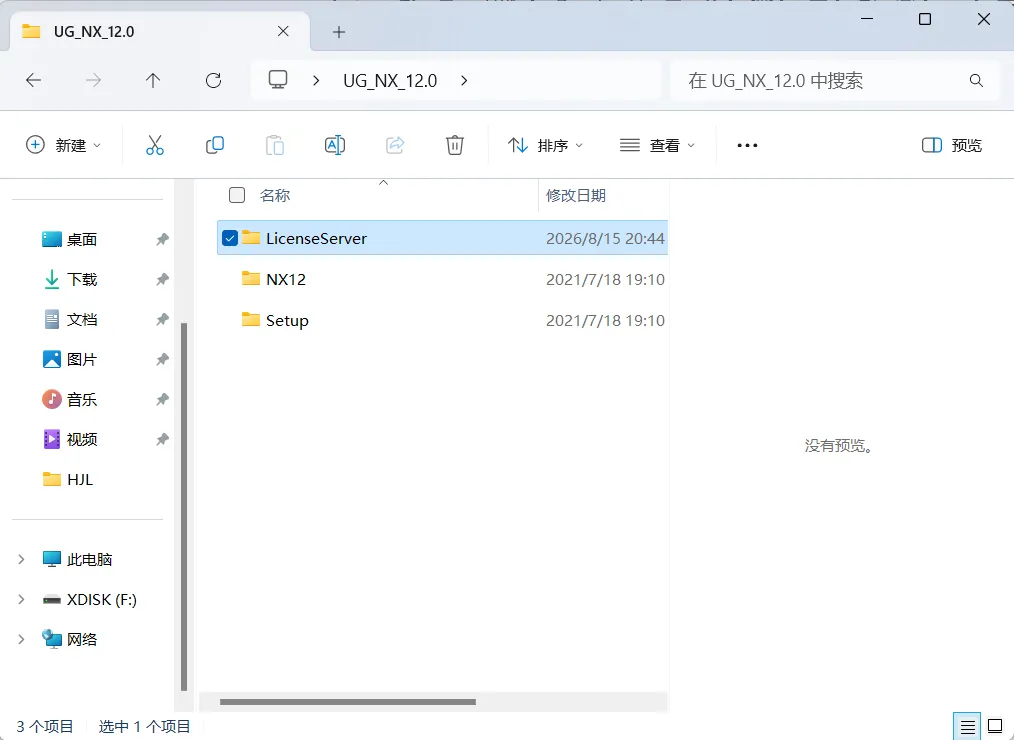Image resolution: width=1014 pixels, height=740 pixels.
Task: Copy the selected LicenseServer folder
Action: 215,145
